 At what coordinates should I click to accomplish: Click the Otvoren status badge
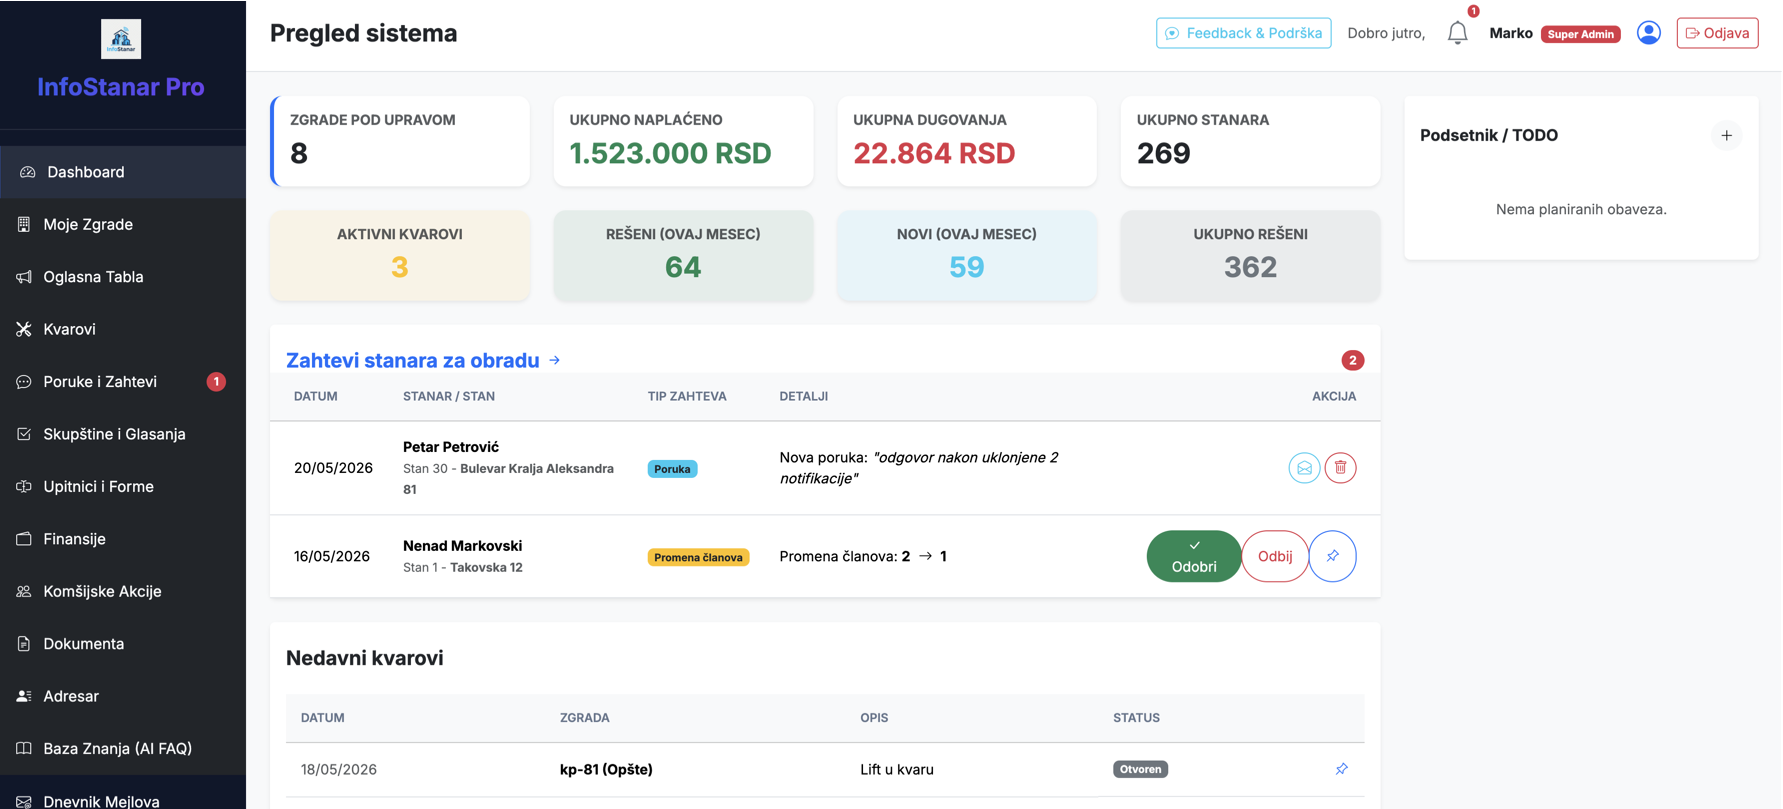[x=1140, y=769]
